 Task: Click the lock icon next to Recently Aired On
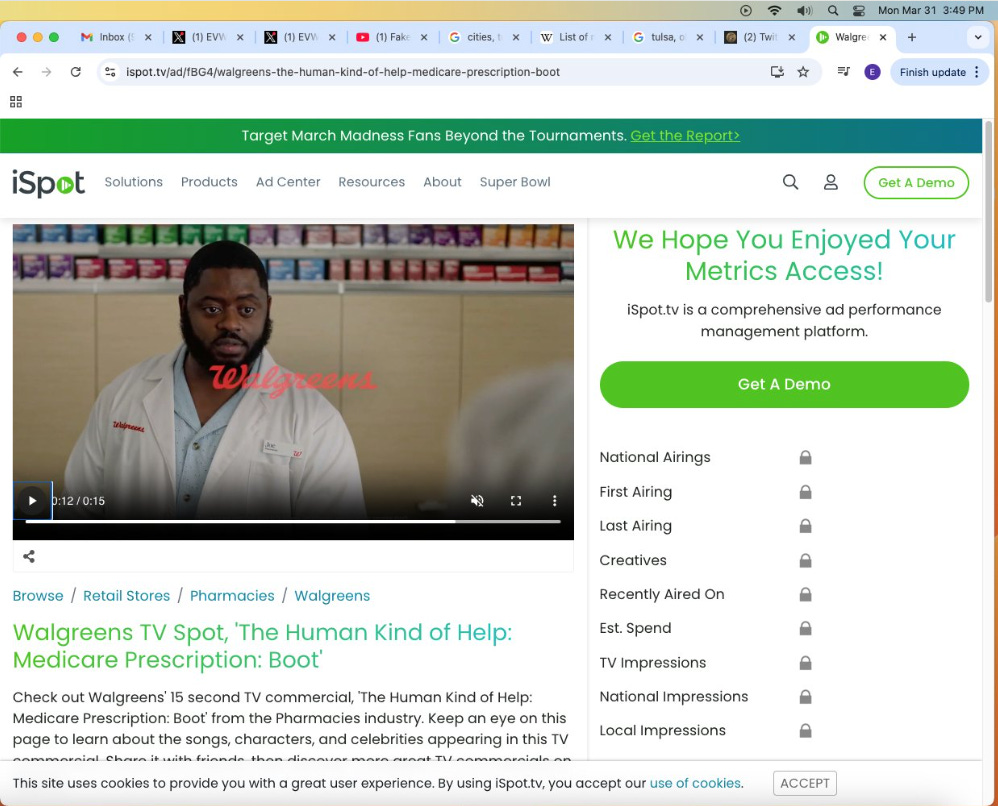[805, 594]
